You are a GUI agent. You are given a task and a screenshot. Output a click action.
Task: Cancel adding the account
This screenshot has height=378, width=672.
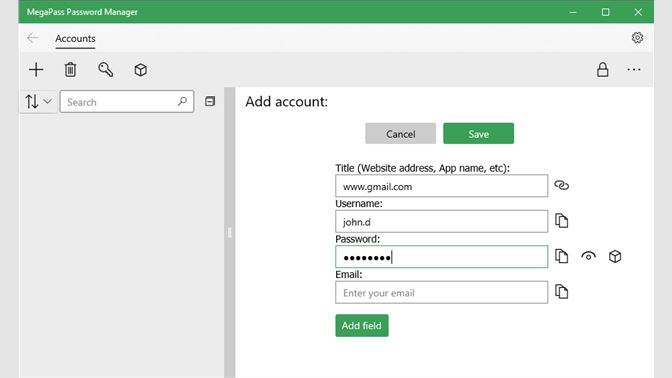[x=400, y=134]
